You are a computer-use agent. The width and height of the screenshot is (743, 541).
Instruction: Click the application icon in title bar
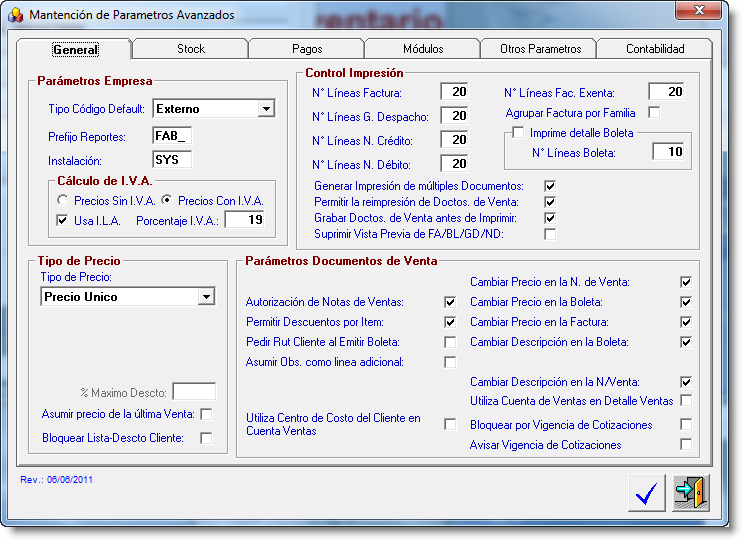(x=16, y=15)
